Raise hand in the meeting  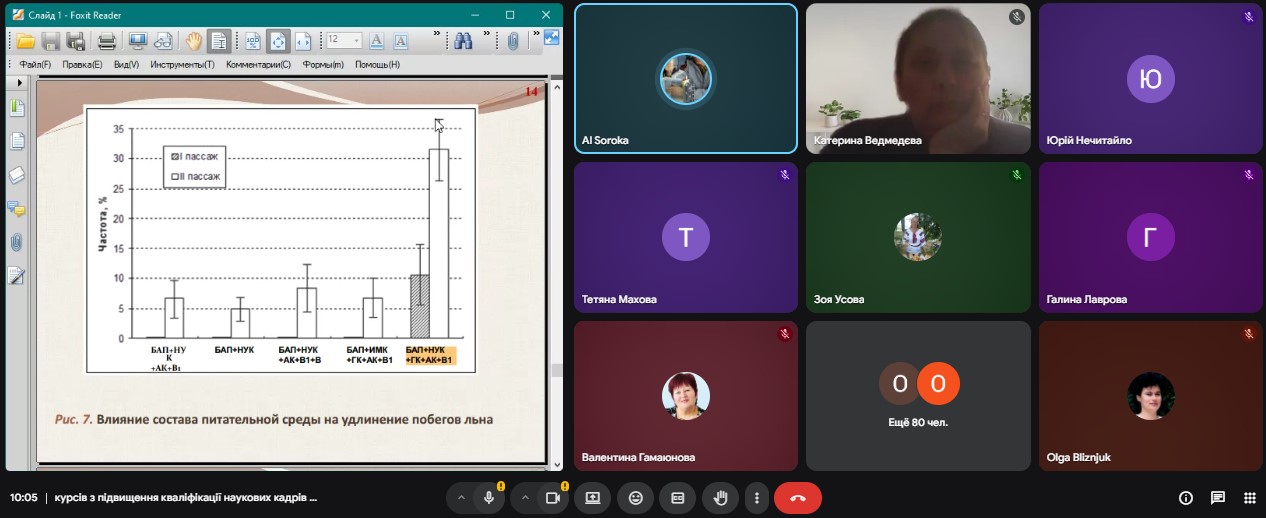click(721, 497)
